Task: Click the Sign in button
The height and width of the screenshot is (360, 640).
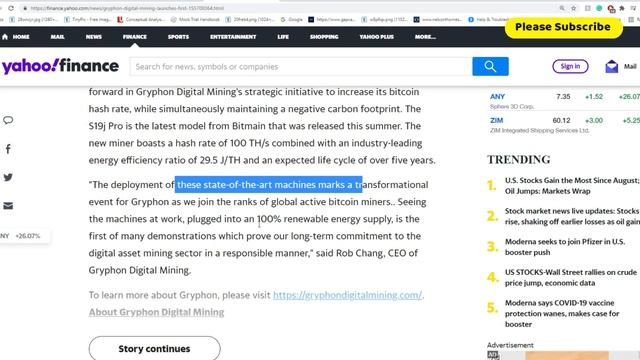Action: pyautogui.click(x=570, y=66)
